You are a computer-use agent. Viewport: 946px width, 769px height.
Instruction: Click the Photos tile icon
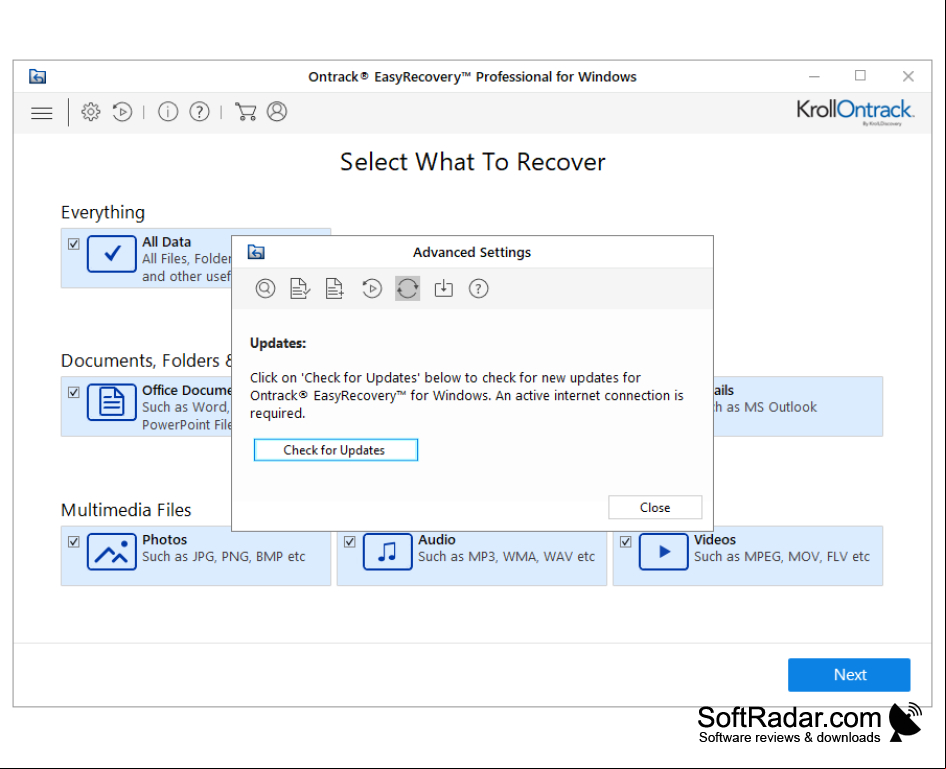[112, 552]
